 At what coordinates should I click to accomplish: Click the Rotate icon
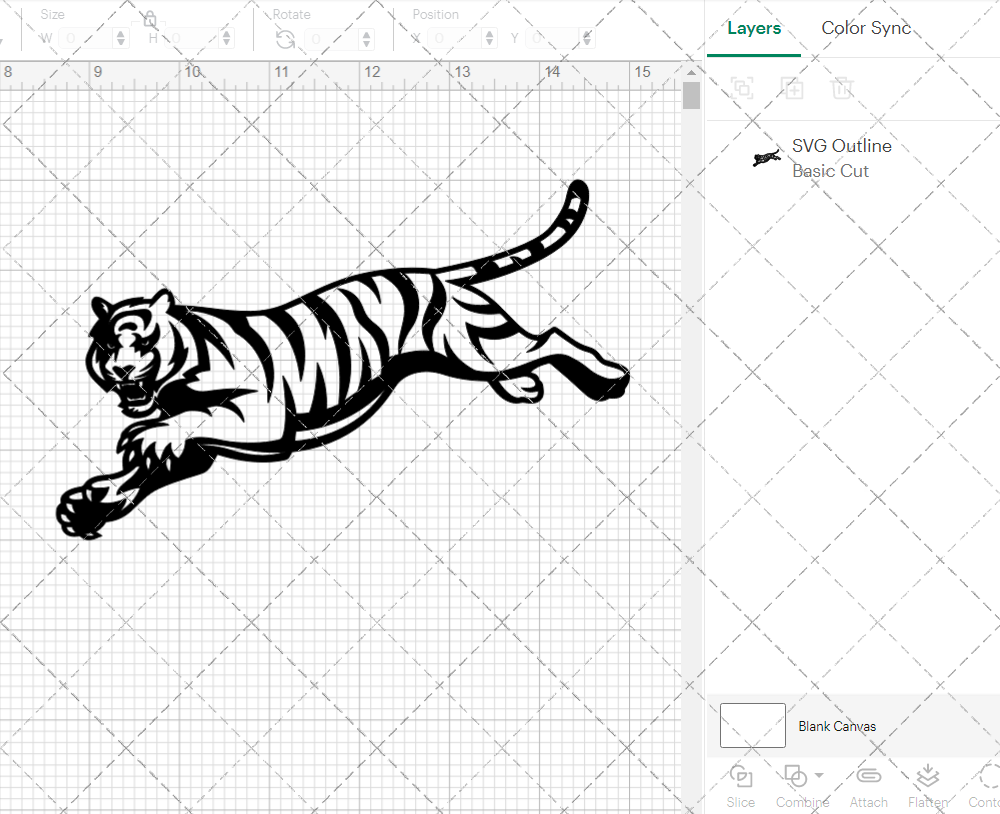coord(285,40)
